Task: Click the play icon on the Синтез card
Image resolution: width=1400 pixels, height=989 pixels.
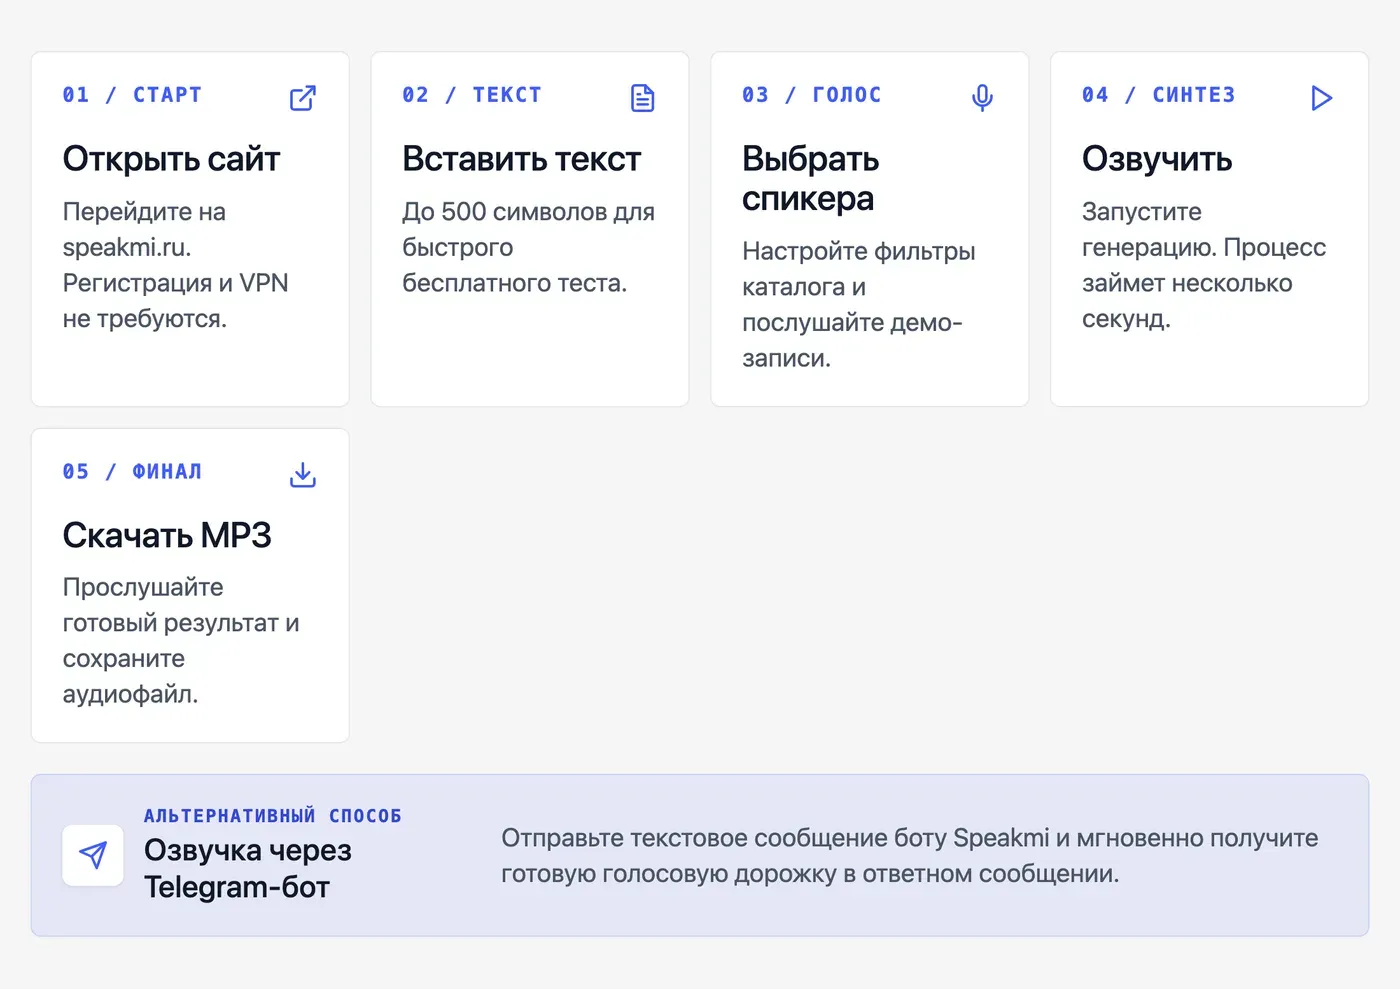Action: (1322, 98)
